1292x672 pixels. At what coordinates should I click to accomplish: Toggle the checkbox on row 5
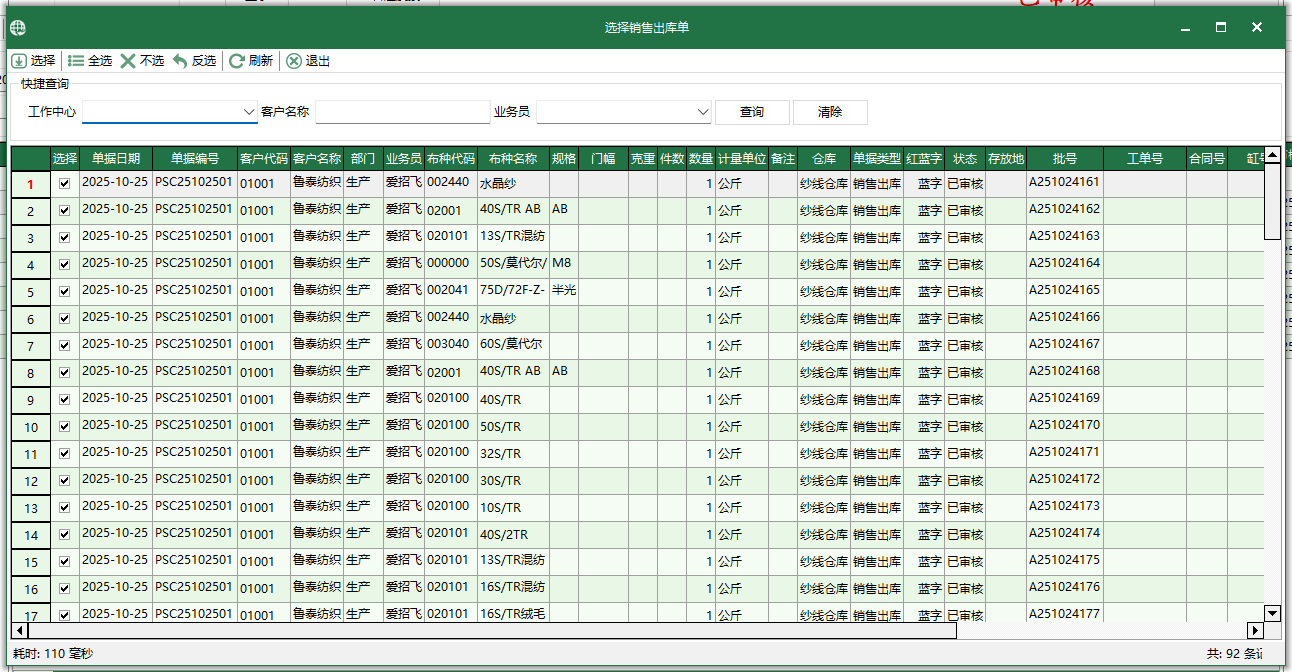point(65,292)
